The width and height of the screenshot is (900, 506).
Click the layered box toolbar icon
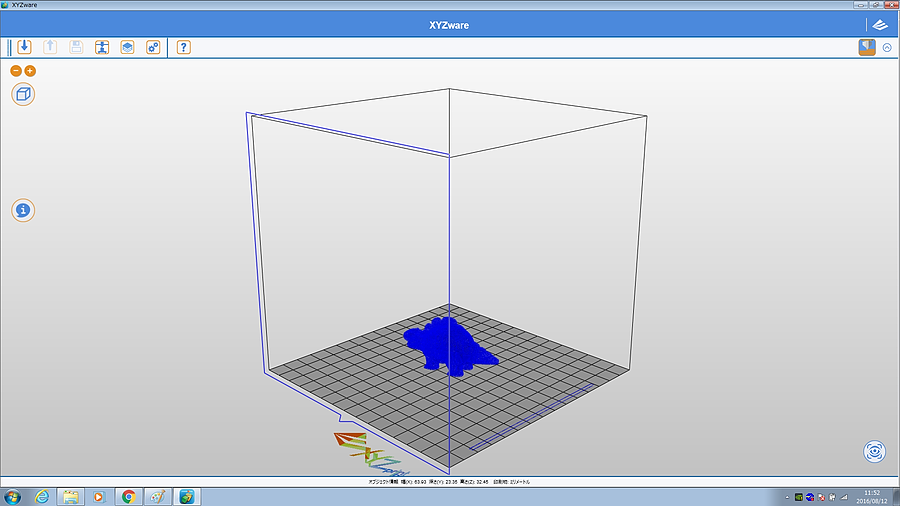click(x=127, y=47)
